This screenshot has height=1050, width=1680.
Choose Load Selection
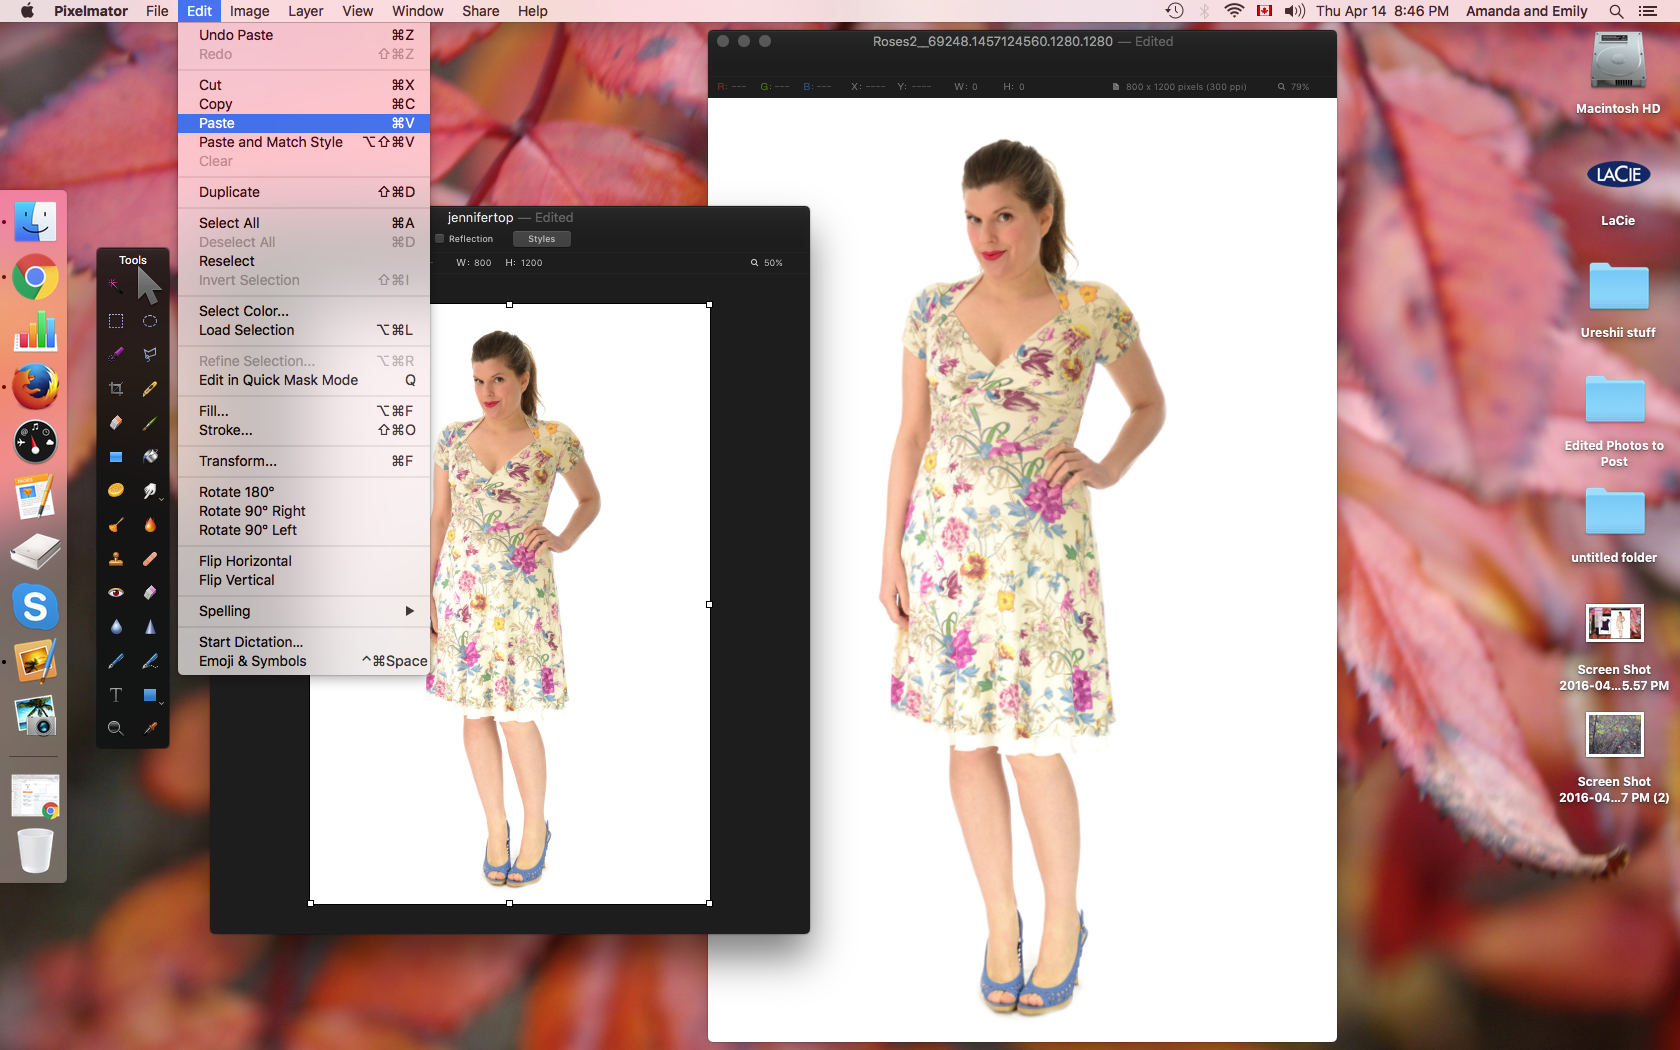tap(304, 330)
